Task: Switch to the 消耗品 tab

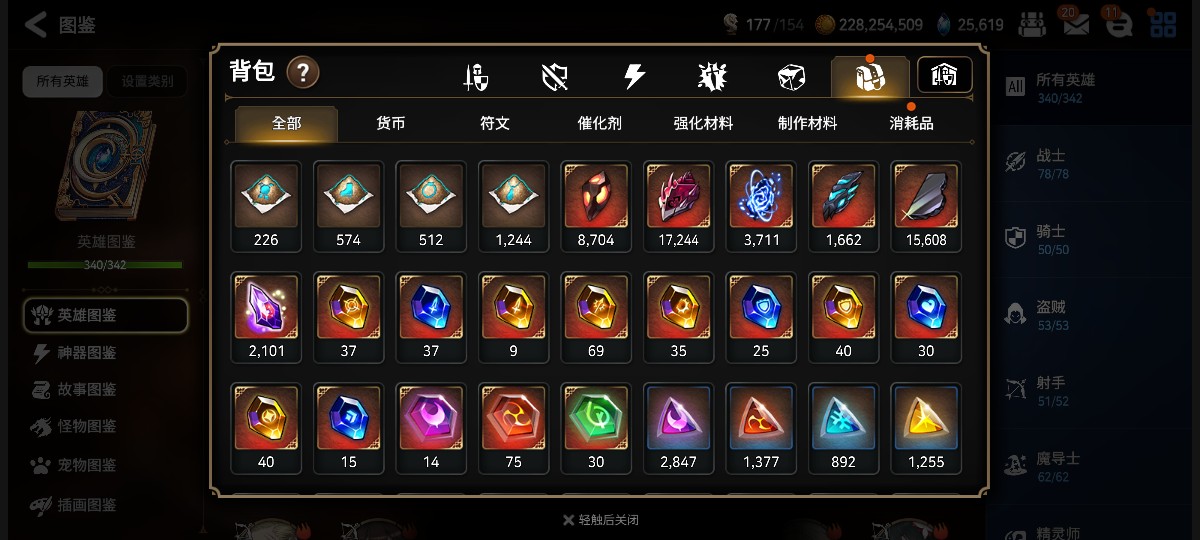Action: [x=911, y=124]
